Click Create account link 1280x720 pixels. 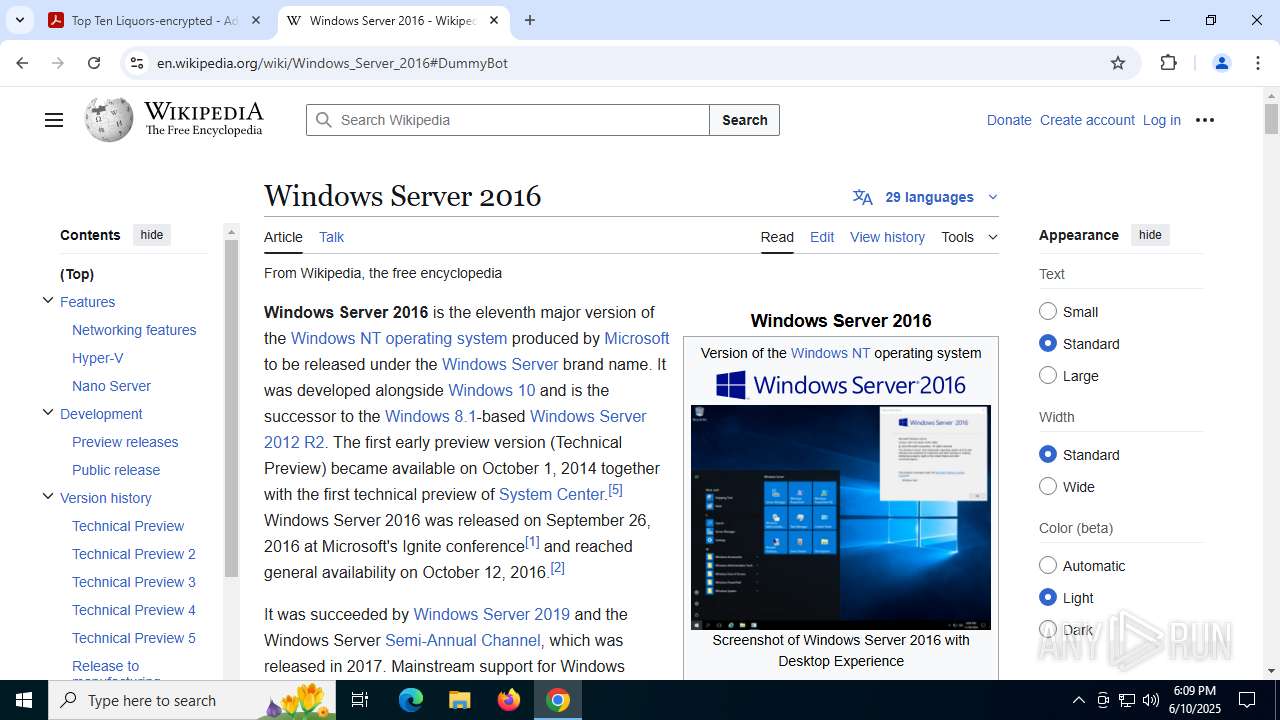pos(1087,120)
